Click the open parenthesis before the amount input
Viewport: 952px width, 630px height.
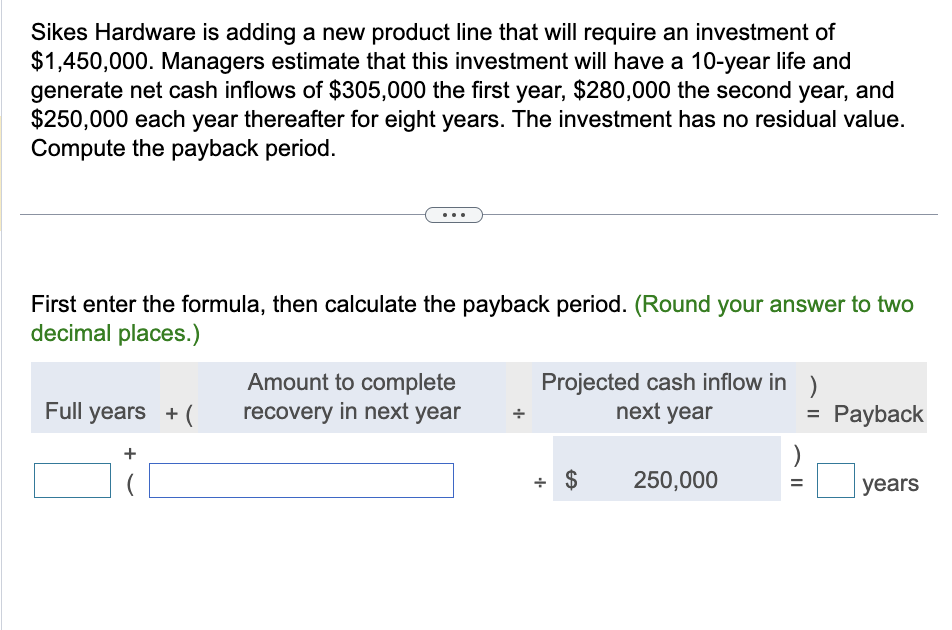(130, 483)
